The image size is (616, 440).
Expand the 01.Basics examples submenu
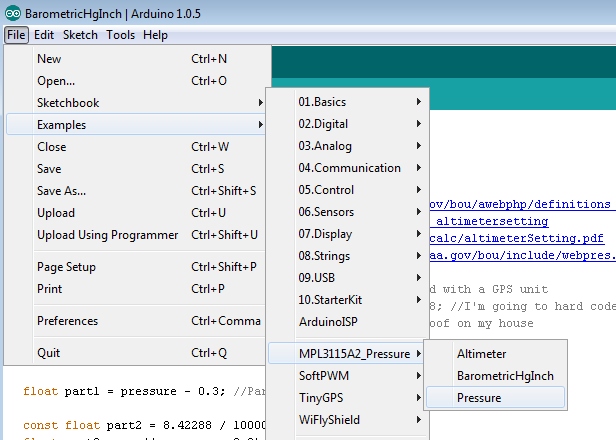(348, 102)
